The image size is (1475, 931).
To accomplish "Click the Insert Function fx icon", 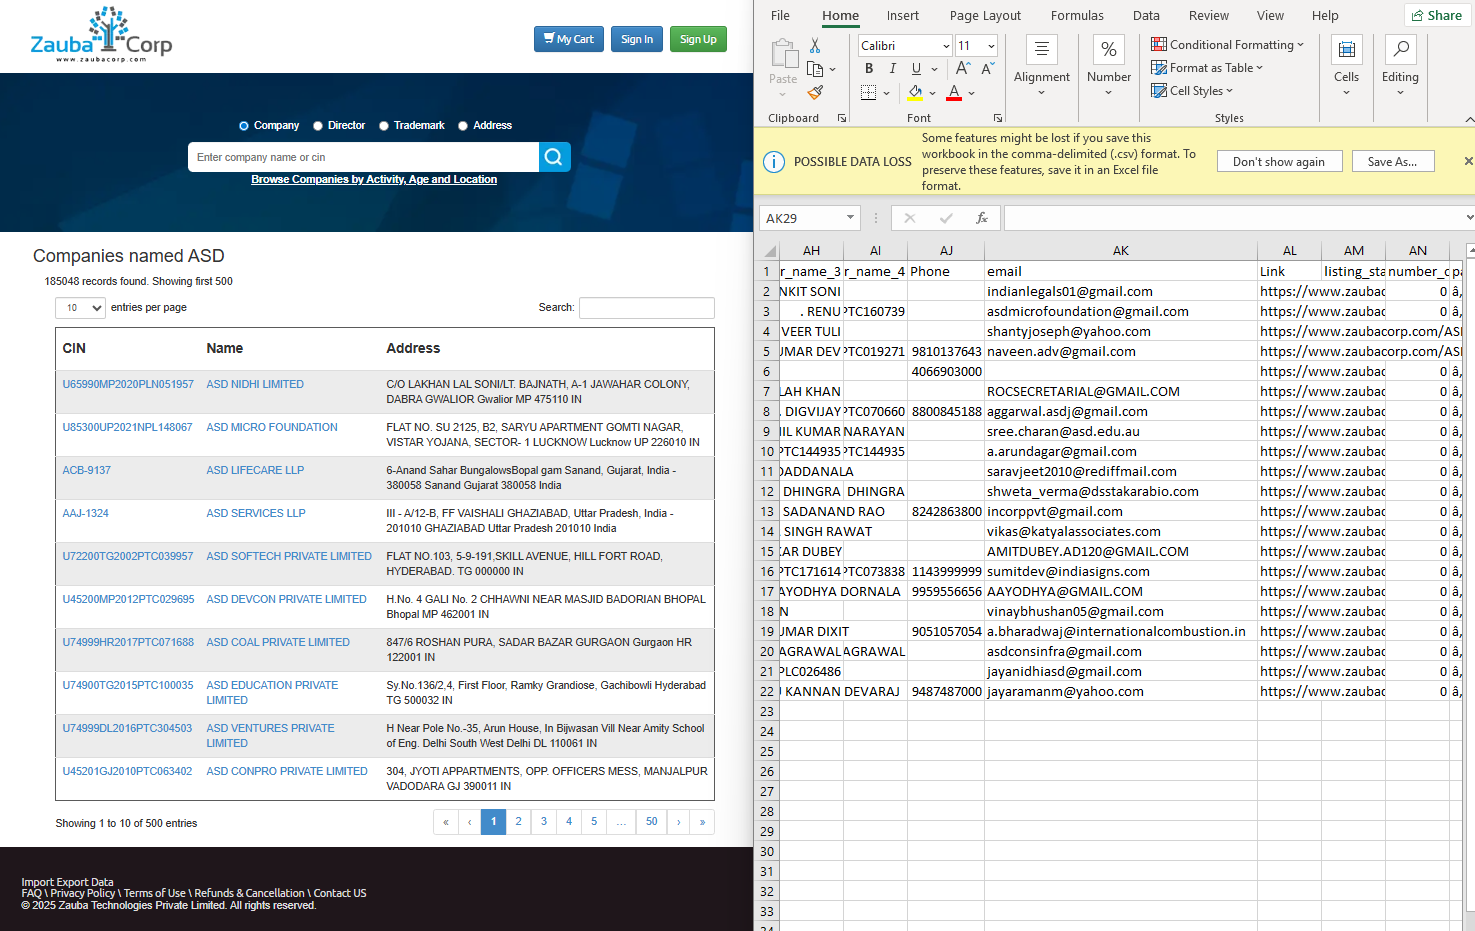I will click(982, 218).
